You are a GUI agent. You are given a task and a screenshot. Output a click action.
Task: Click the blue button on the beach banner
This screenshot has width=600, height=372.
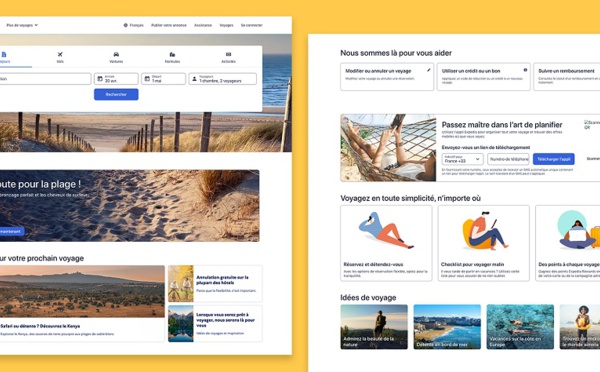pyautogui.click(x=11, y=232)
